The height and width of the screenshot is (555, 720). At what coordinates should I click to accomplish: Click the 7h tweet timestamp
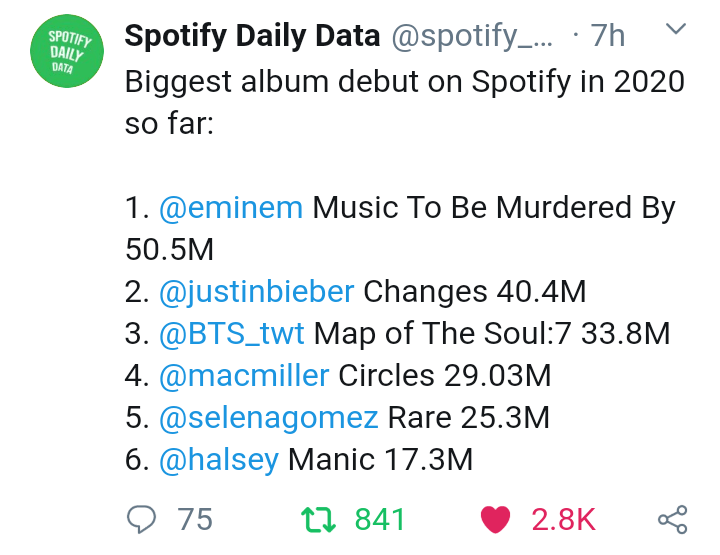pyautogui.click(x=606, y=37)
